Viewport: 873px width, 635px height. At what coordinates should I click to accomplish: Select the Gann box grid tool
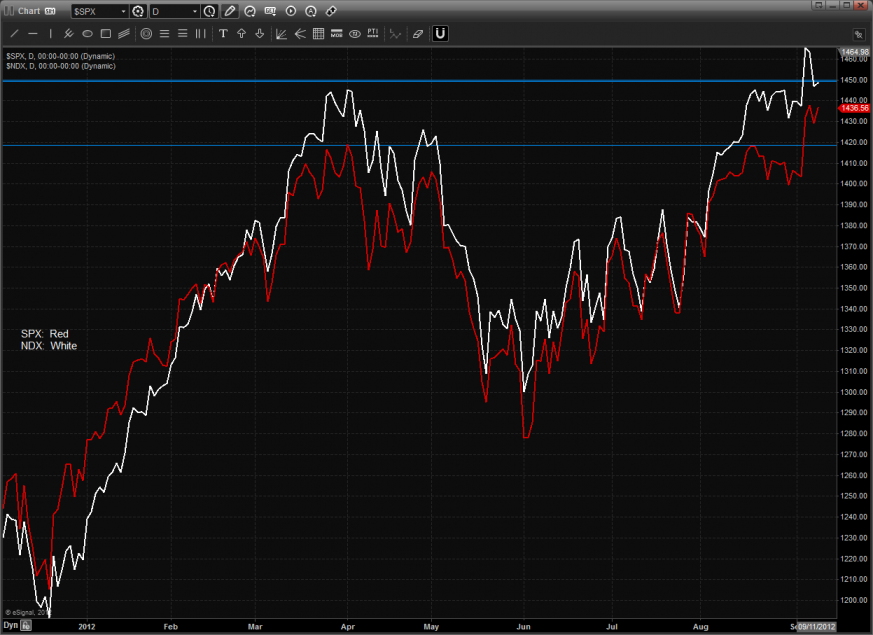[318, 34]
